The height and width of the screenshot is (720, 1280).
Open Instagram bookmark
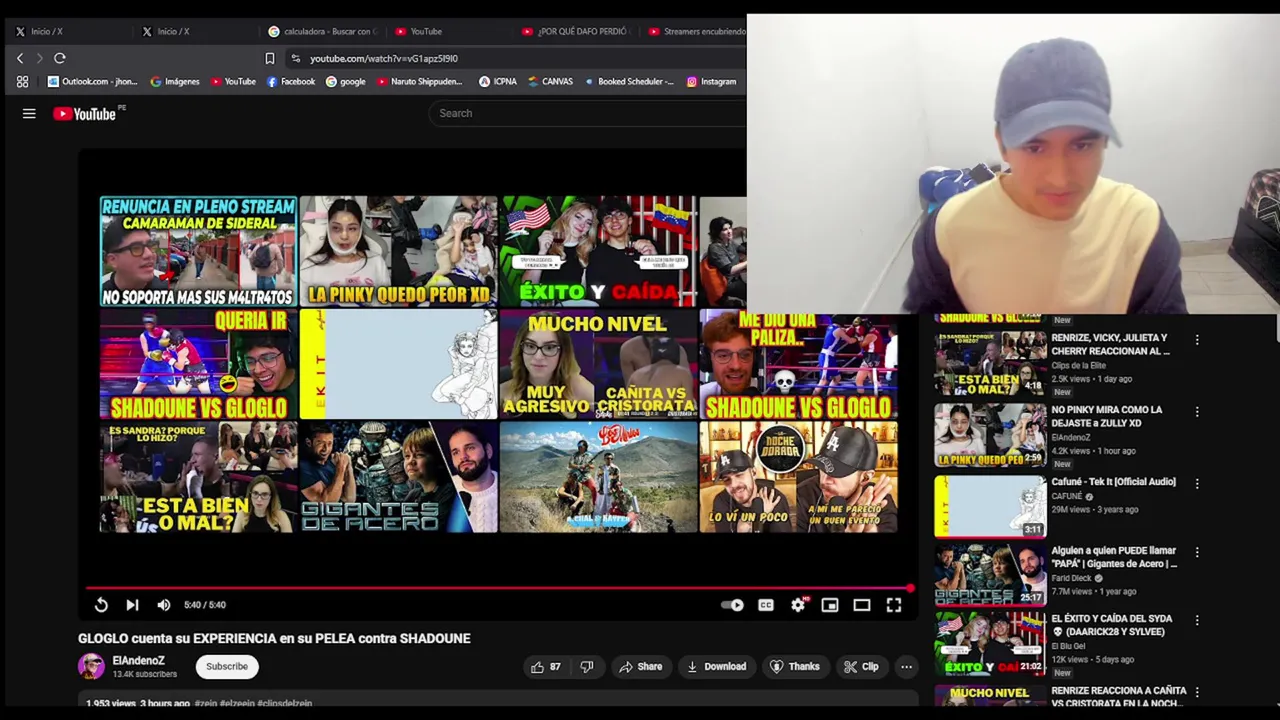pyautogui.click(x=711, y=82)
